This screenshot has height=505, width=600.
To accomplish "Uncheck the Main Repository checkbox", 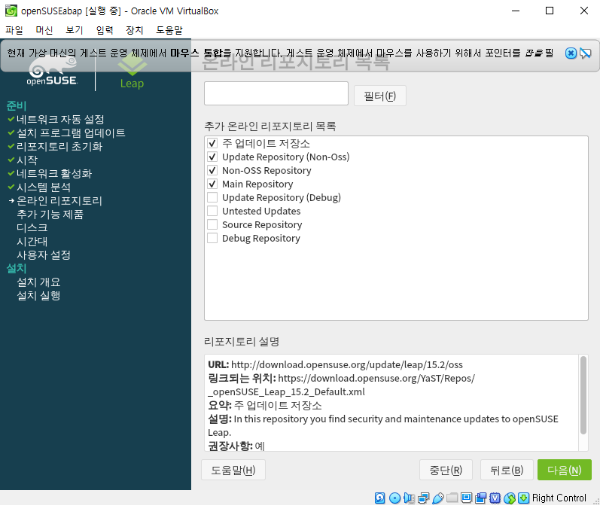I will click(x=212, y=184).
